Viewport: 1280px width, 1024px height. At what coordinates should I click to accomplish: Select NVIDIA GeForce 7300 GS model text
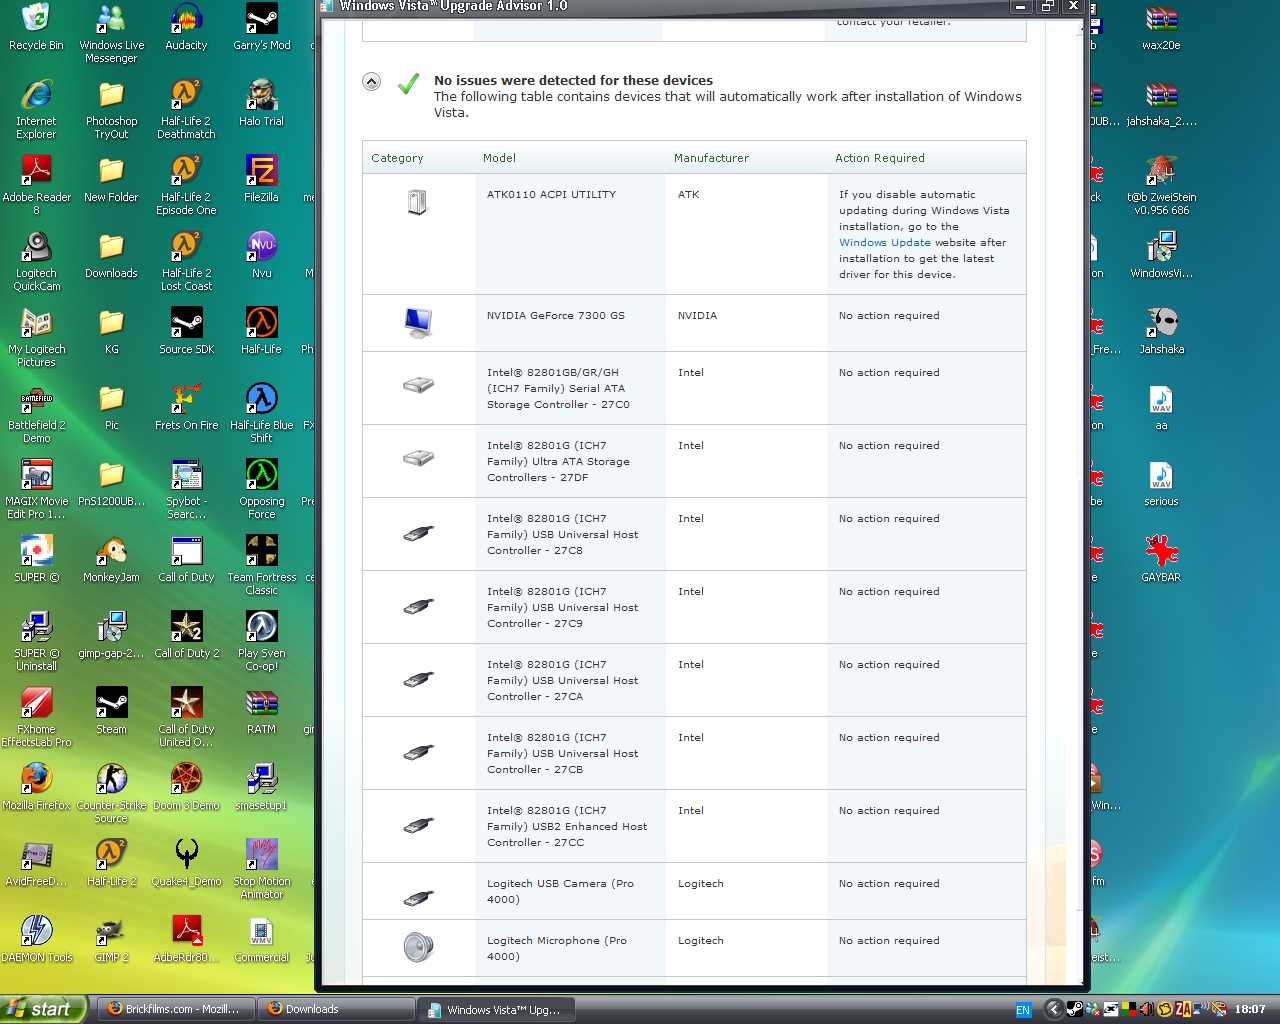point(555,316)
